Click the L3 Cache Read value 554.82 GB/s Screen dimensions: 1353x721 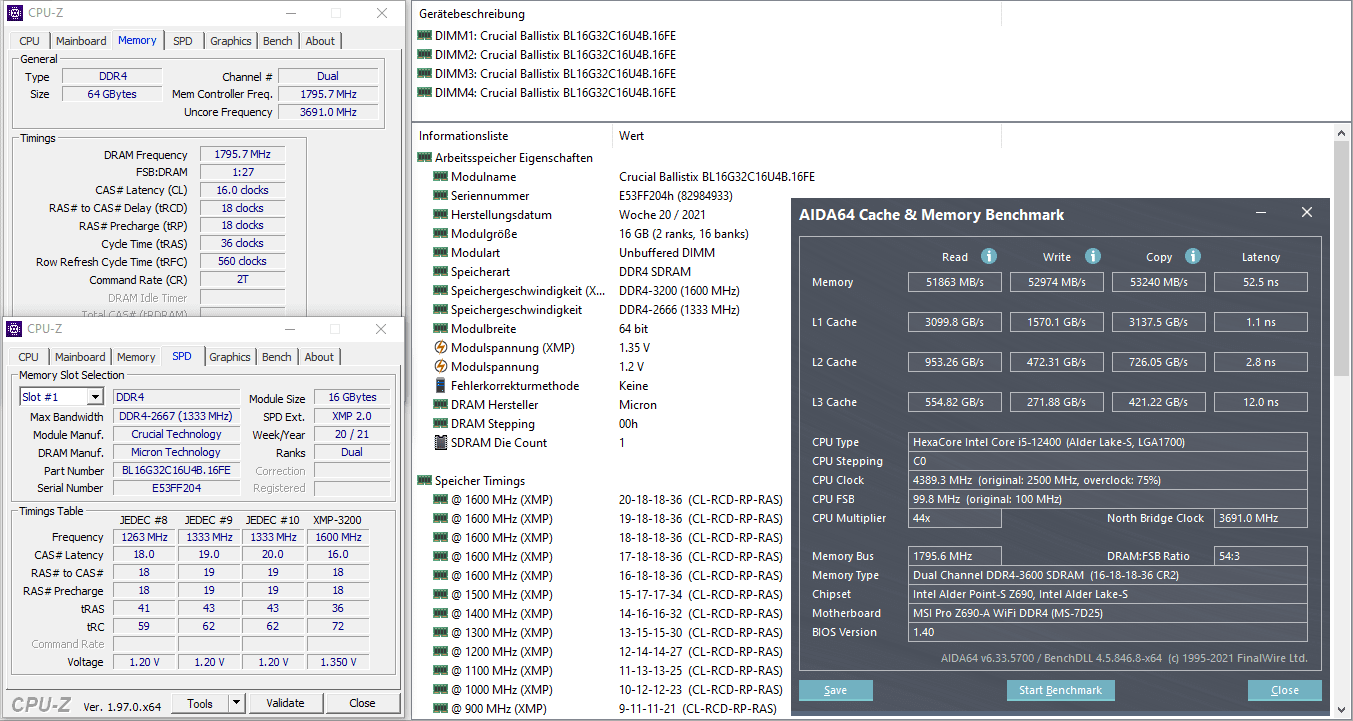click(955, 402)
